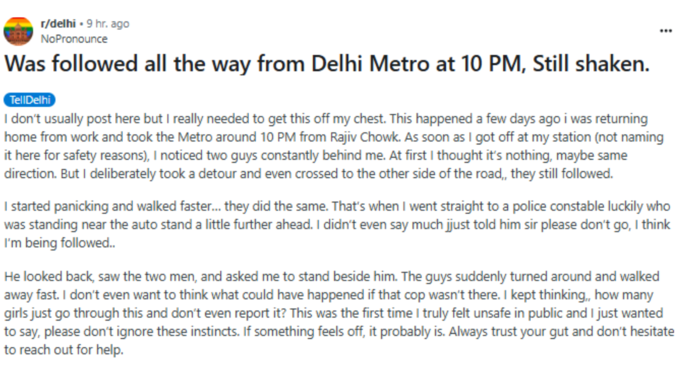
Task: Open the r/delhi community avatar icon
Action: [18, 31]
